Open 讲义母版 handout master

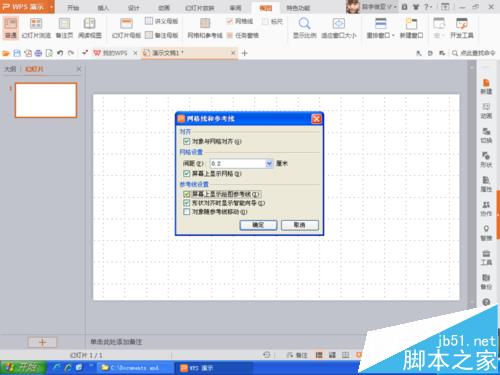click(x=162, y=21)
